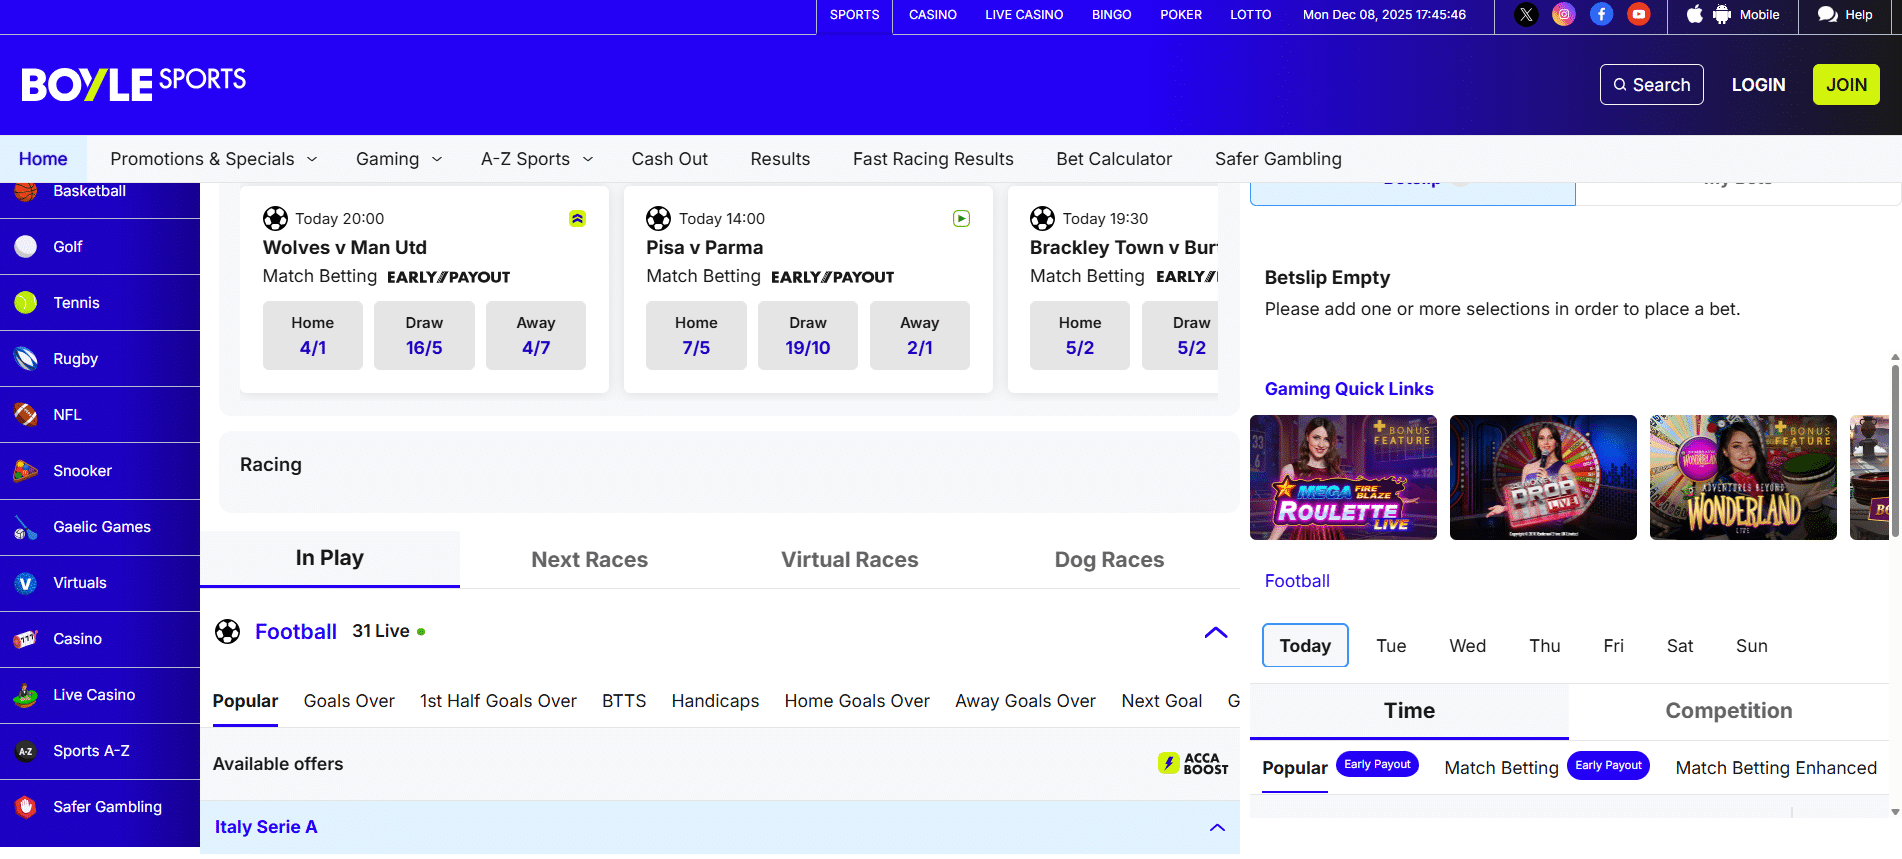Click the Android mobile app icon
The width and height of the screenshot is (1902, 859).
(x=1721, y=15)
